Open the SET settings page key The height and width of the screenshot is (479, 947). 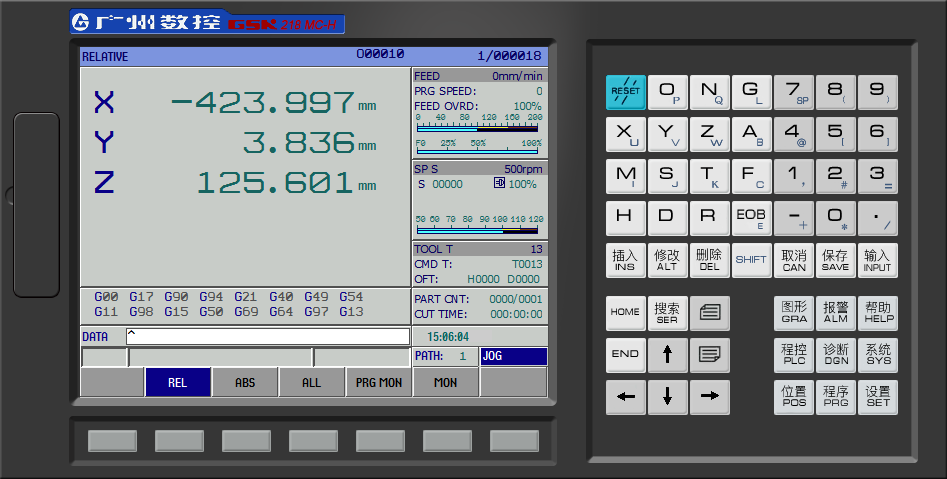pyautogui.click(x=877, y=397)
